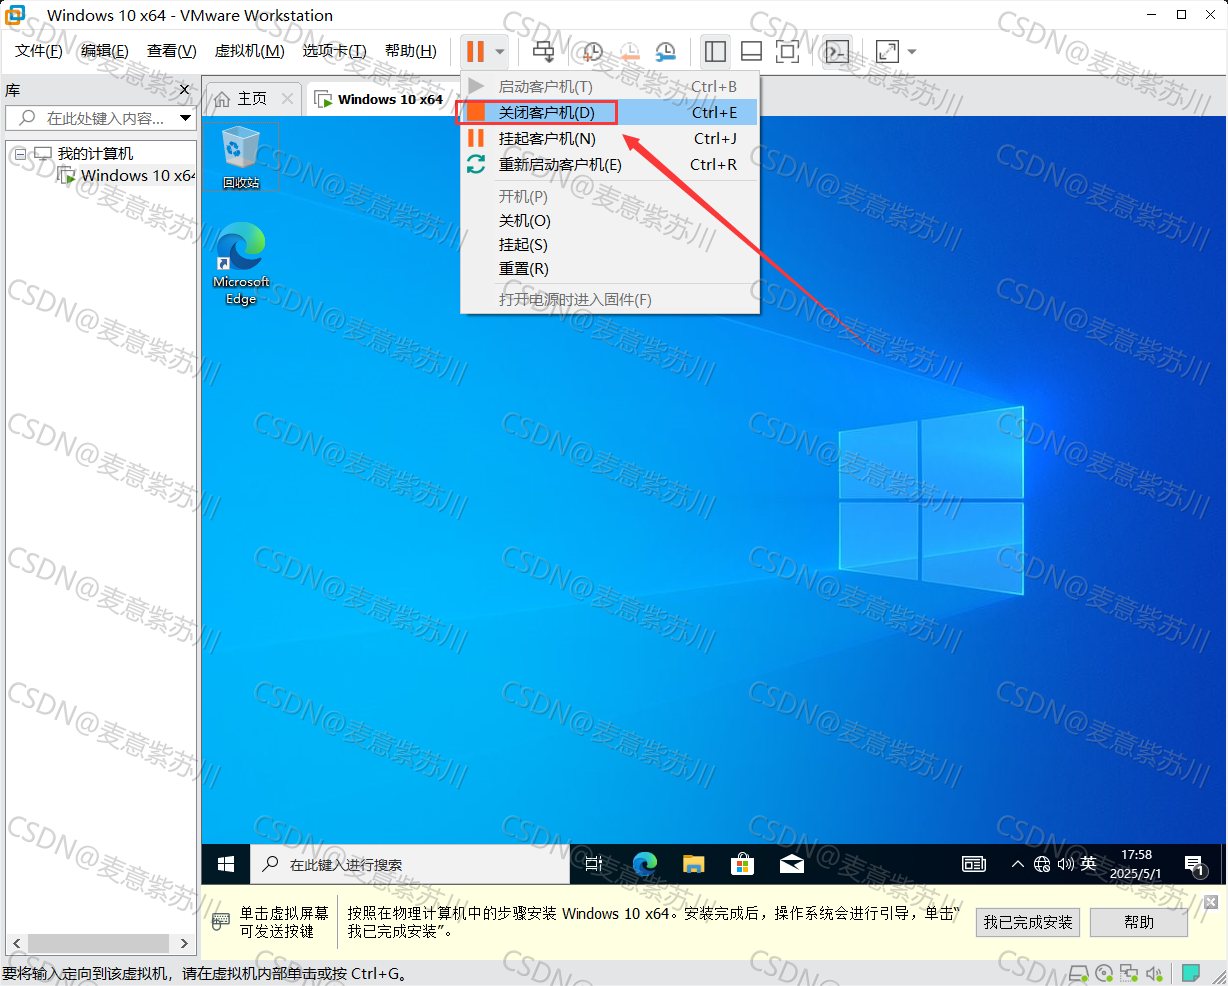
Task: Click the hard disk status bar icon
Action: coord(1079,973)
